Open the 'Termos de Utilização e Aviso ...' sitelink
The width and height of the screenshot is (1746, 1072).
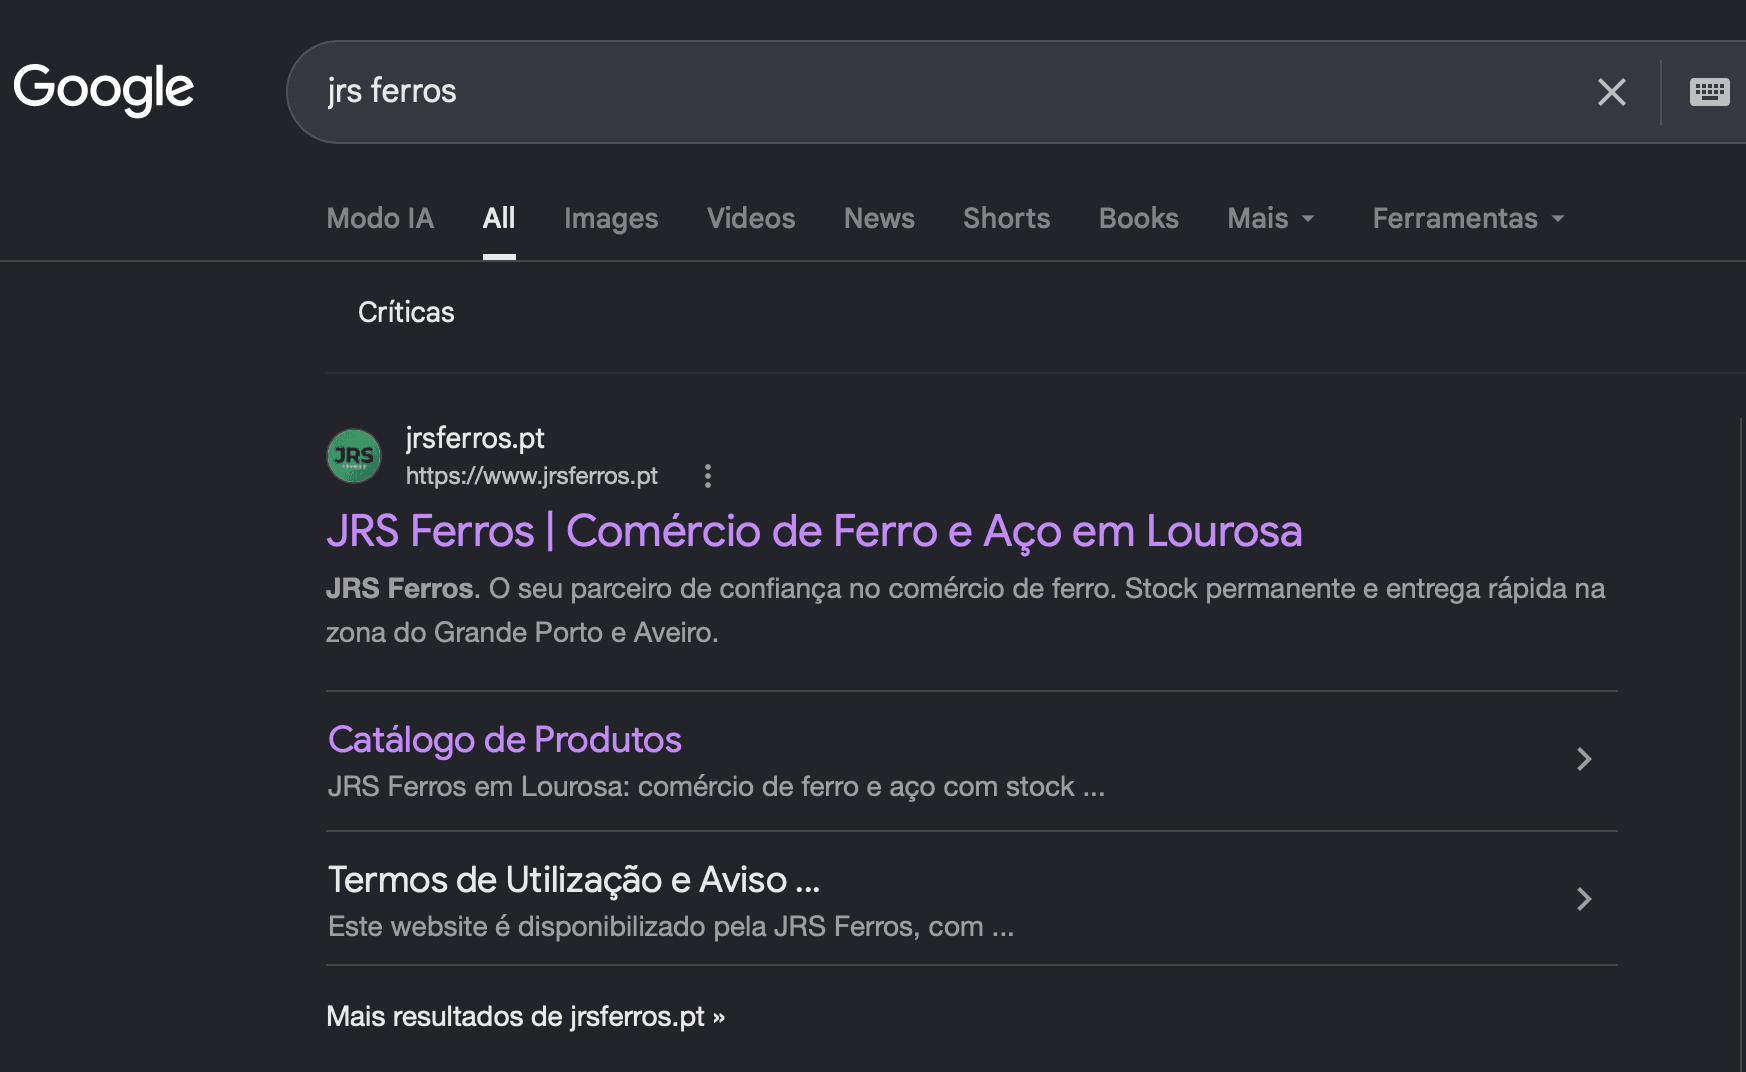(574, 880)
